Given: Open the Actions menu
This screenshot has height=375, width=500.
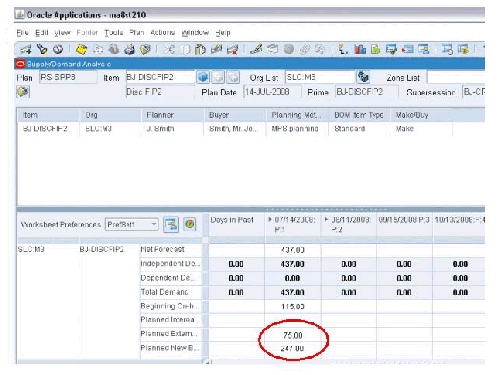Looking at the screenshot, I should click(163, 33).
